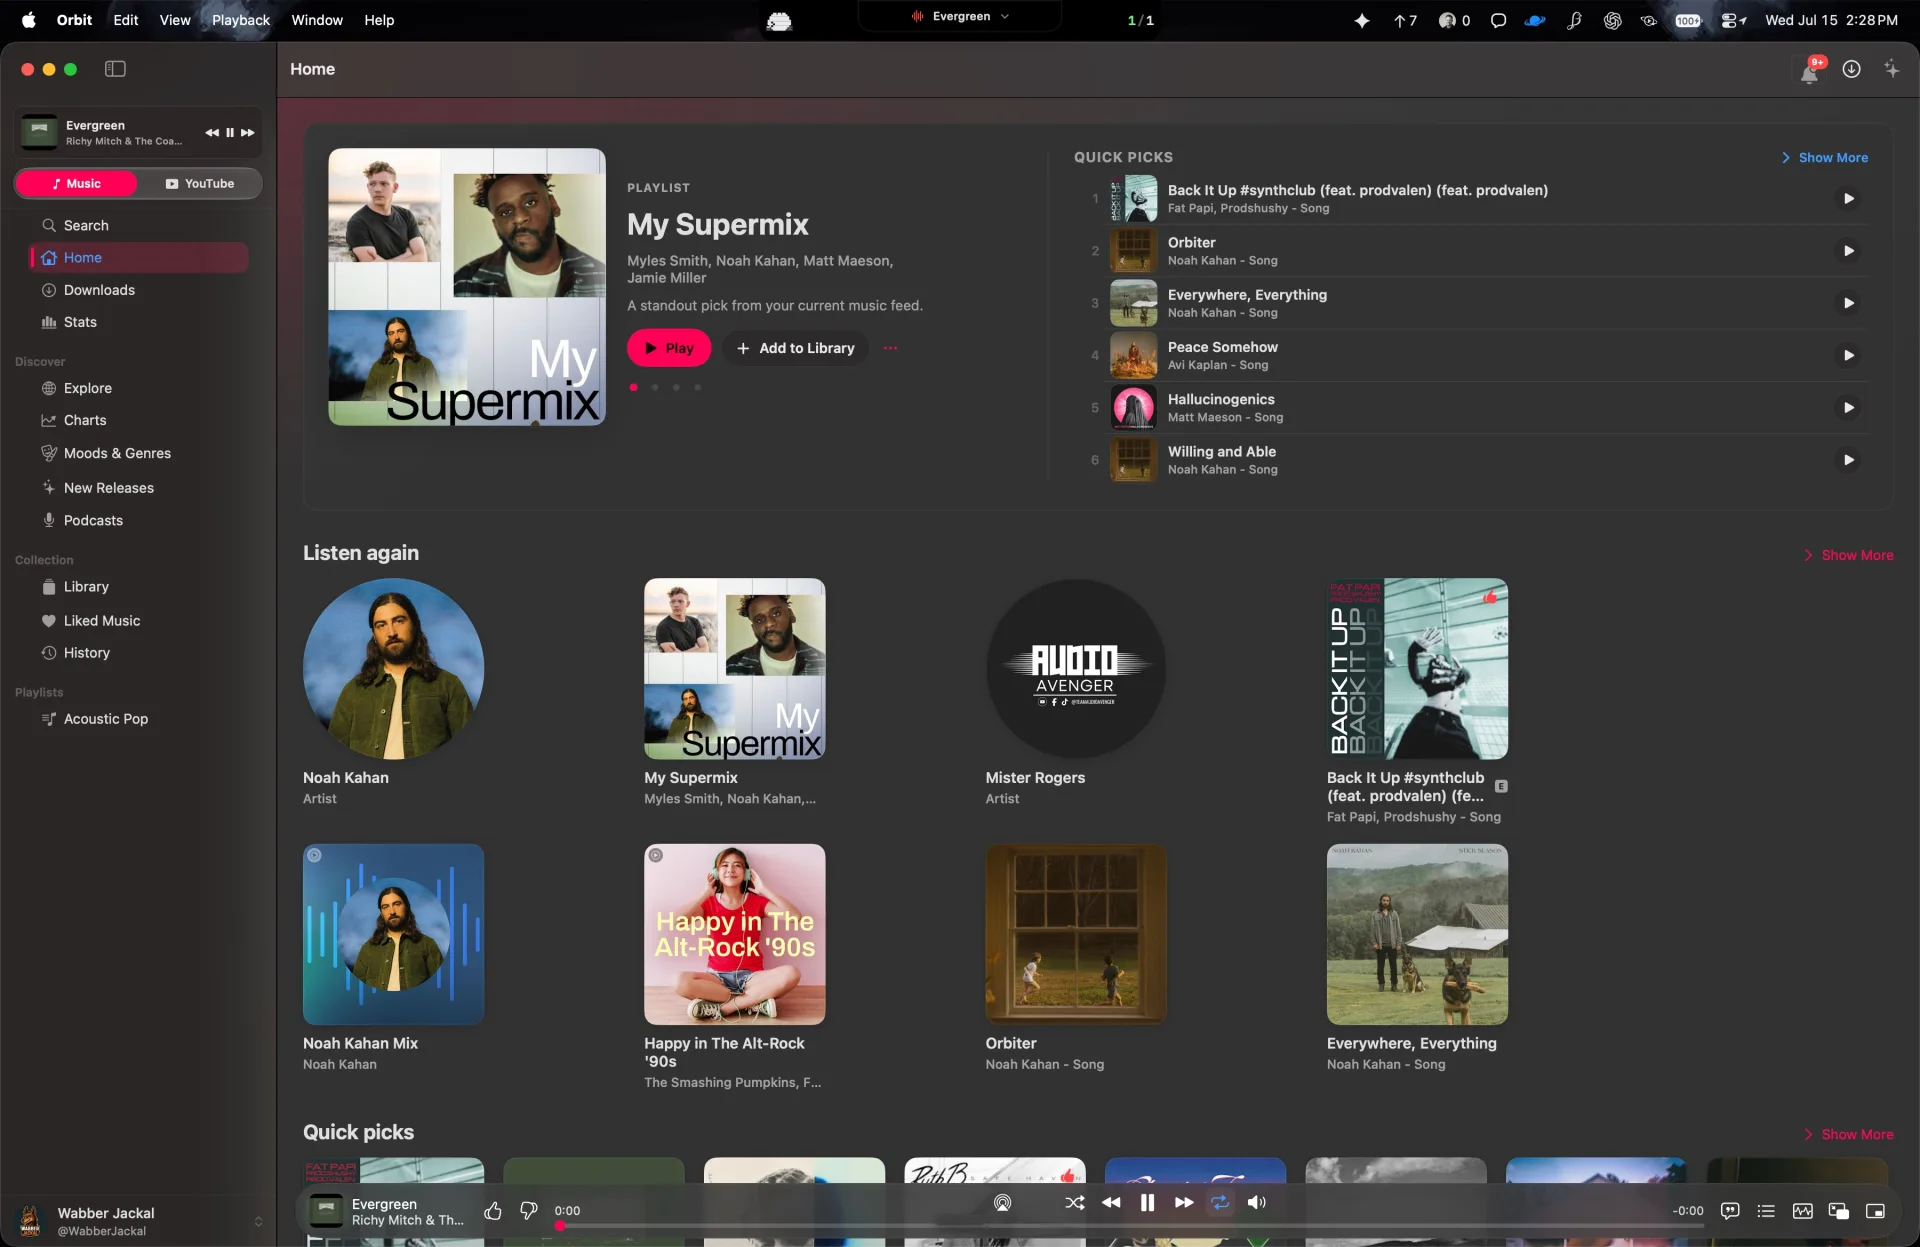1920x1247 pixels.
Task: Open the Evergreen menu bar dropdown
Action: (x=961, y=17)
